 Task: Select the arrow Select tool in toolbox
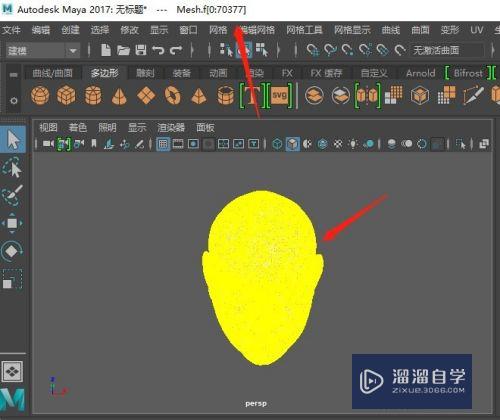coord(13,139)
